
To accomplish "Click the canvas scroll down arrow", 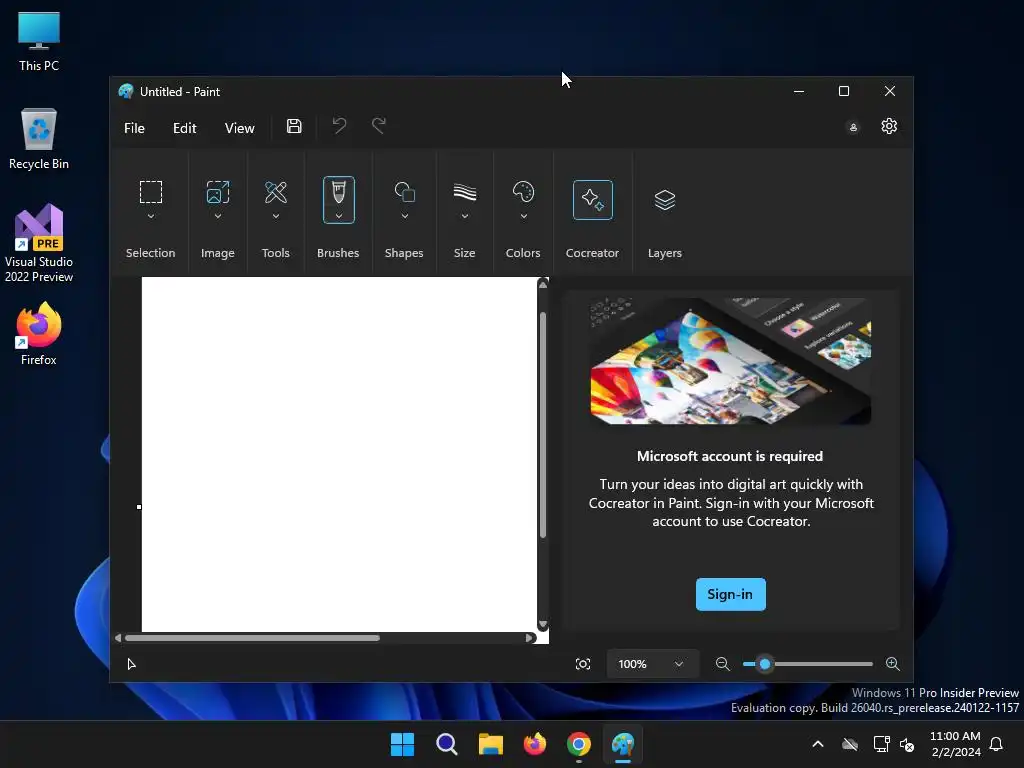I will coord(543,624).
